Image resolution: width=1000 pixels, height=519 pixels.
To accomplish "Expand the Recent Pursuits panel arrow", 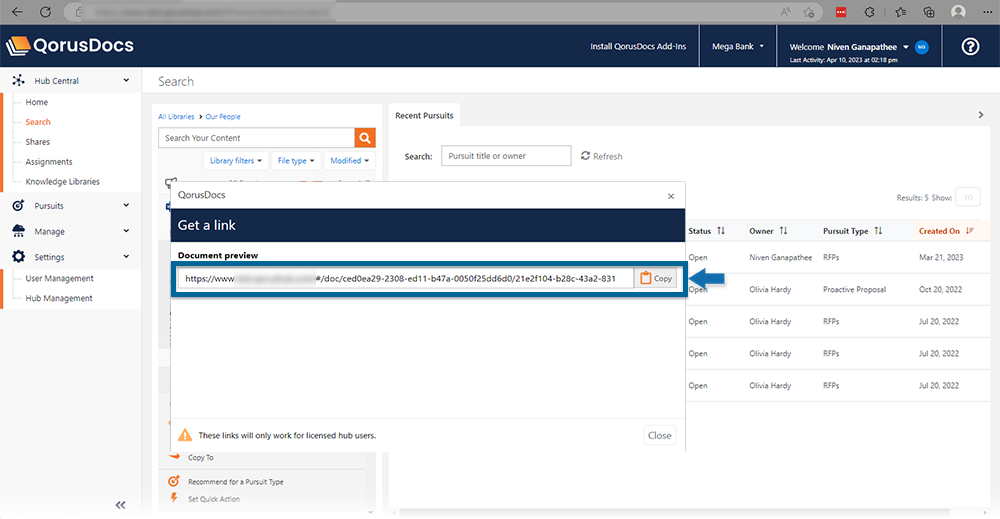I will (x=981, y=115).
